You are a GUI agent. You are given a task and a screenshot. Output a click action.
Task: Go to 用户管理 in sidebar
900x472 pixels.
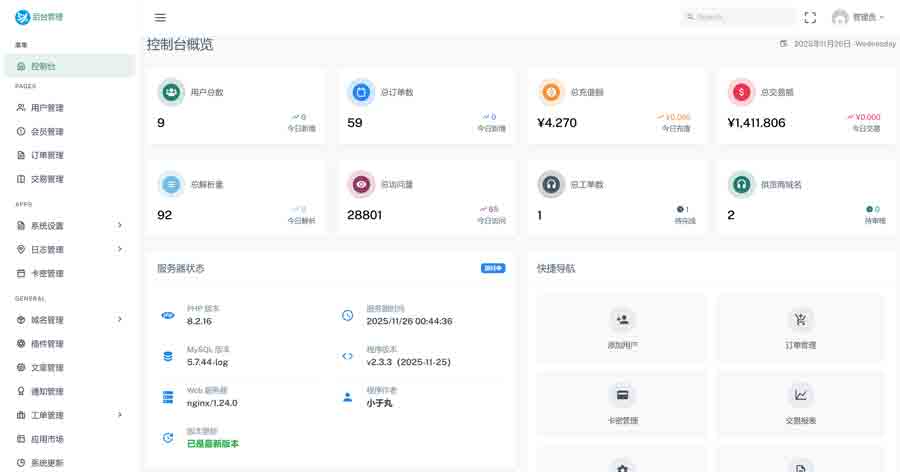[x=46, y=108]
